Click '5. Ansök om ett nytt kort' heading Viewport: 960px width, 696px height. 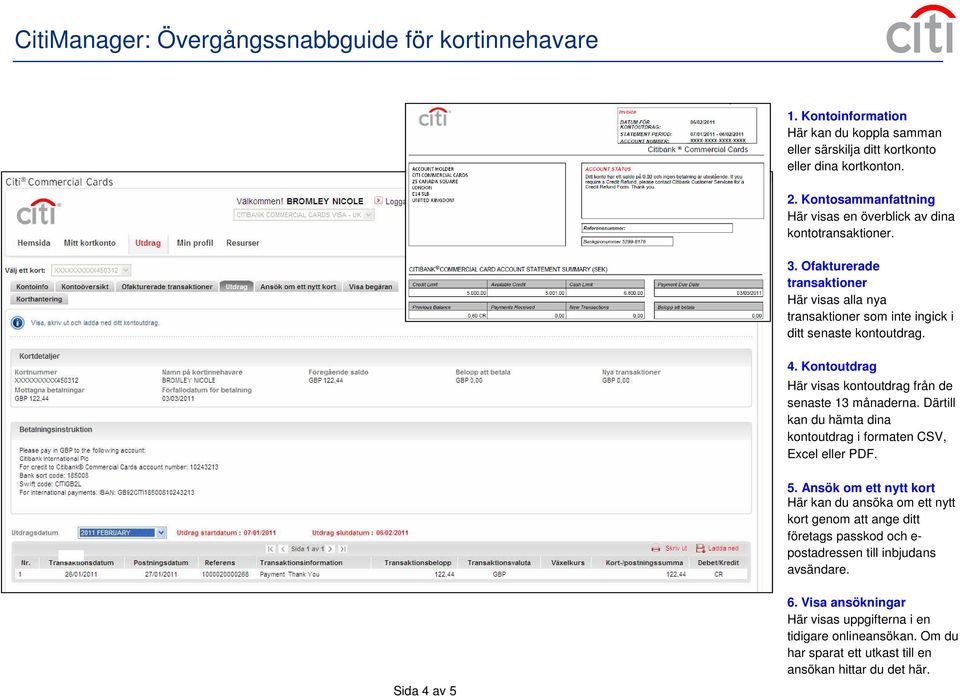(861, 488)
